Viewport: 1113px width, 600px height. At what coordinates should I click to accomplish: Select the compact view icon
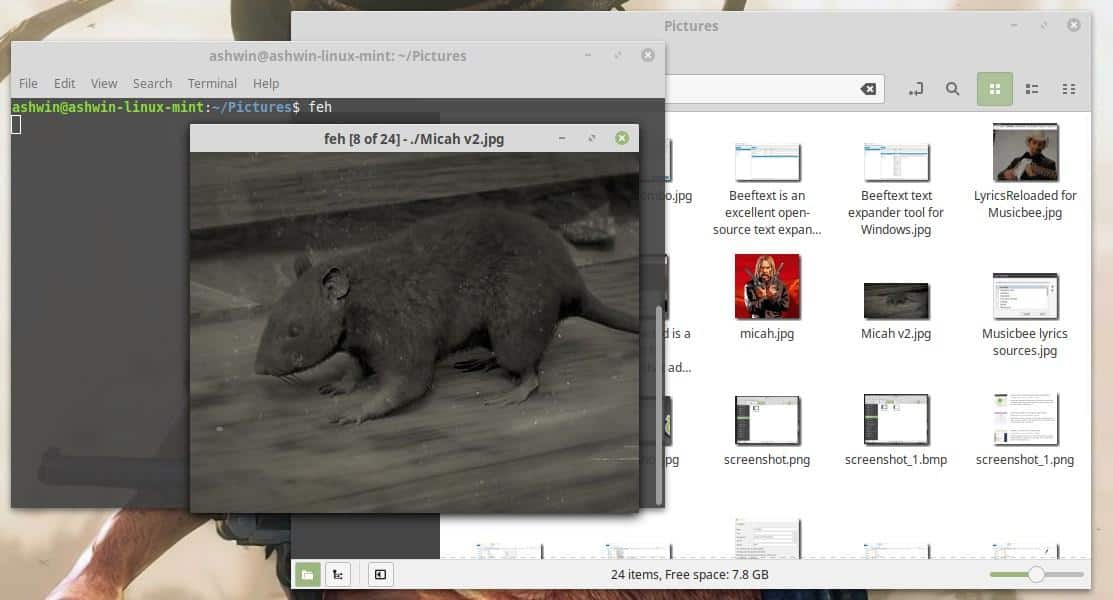pyautogui.click(x=1068, y=89)
